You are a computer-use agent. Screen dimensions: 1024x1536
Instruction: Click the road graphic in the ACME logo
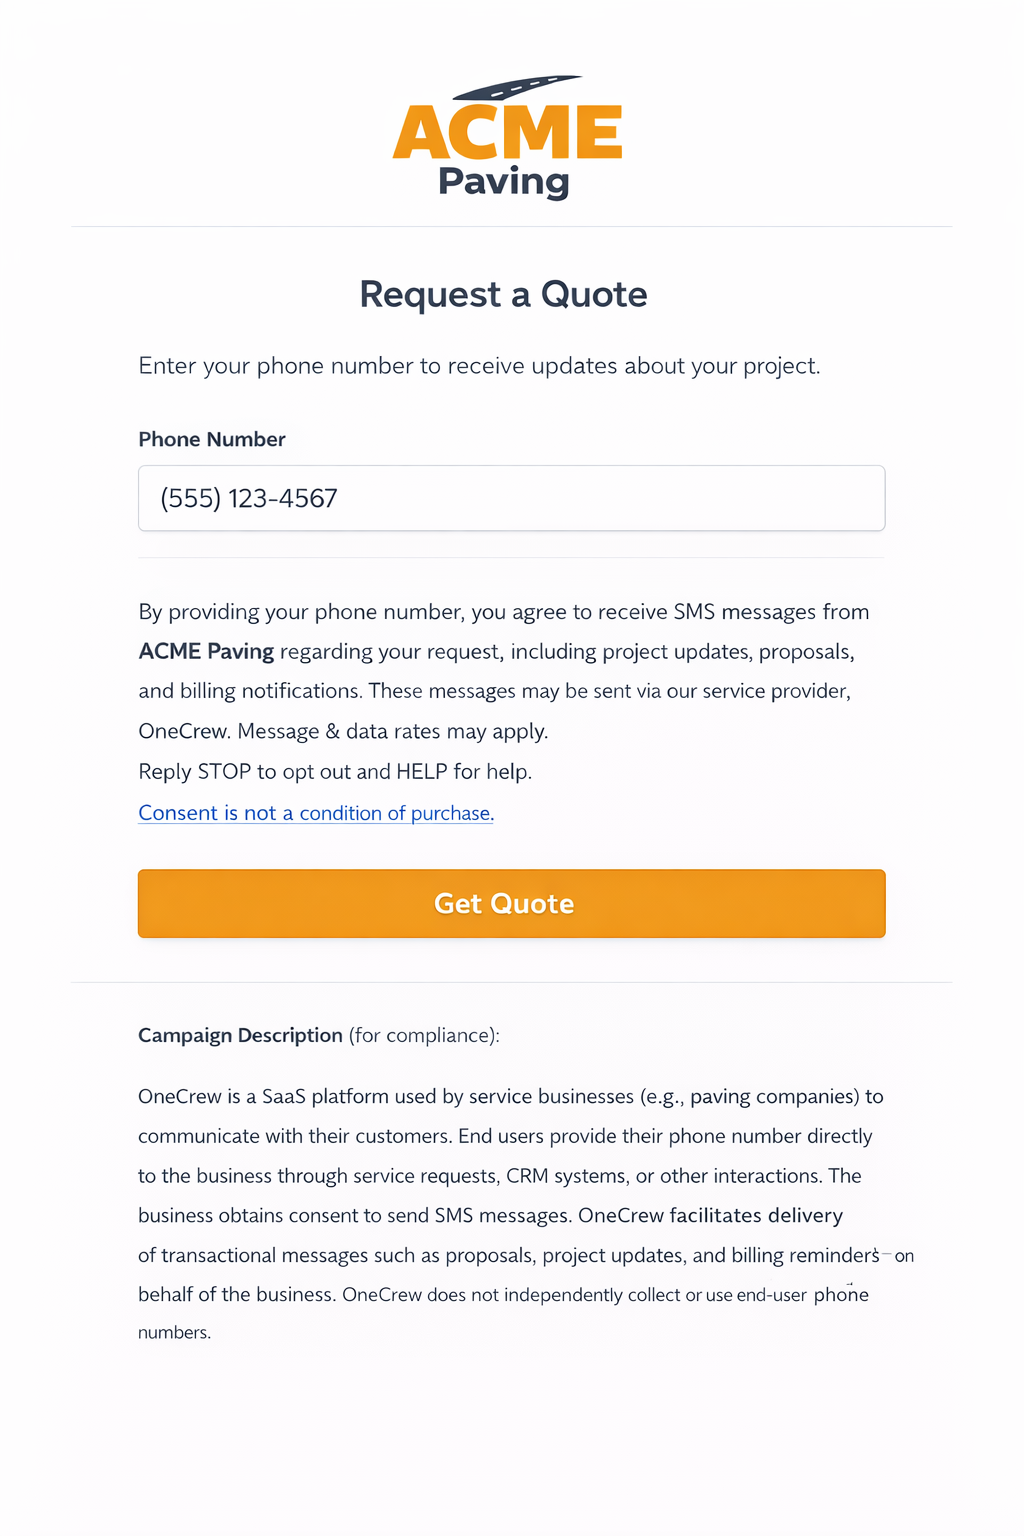coord(515,86)
